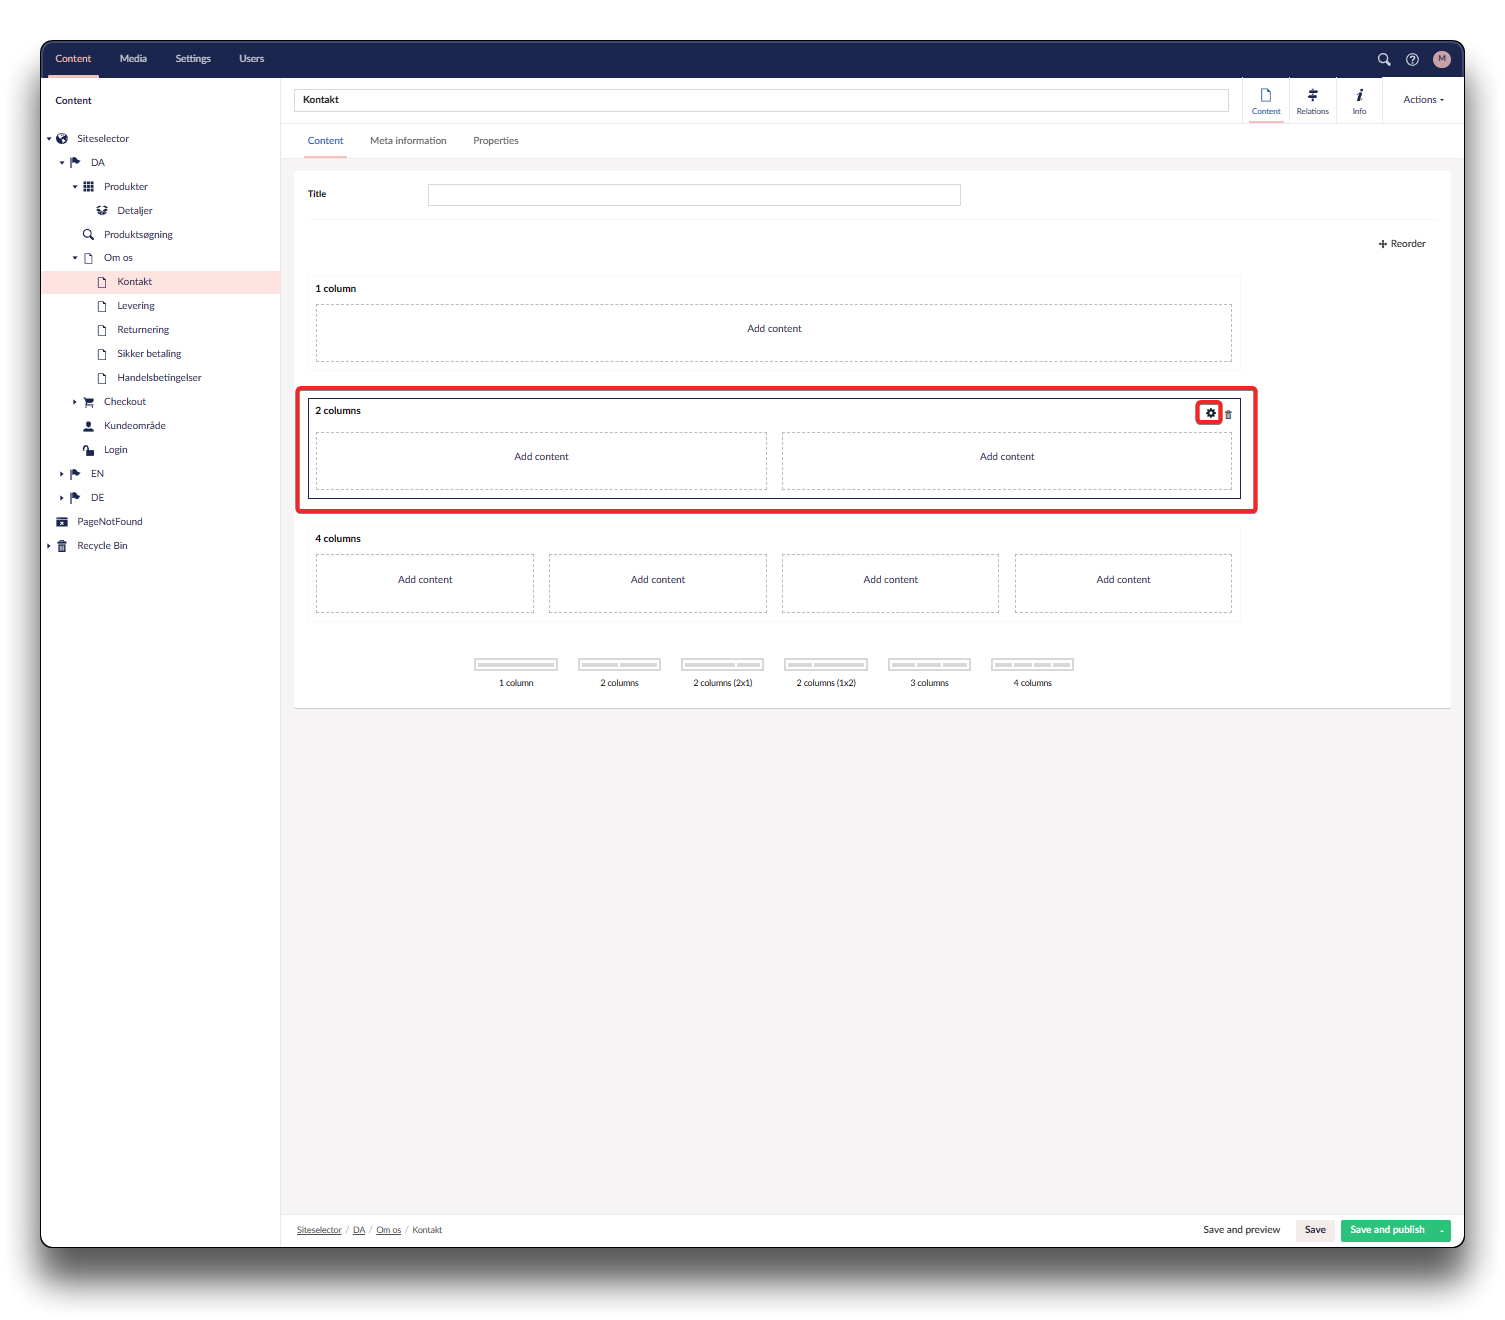Go to the Media section
Viewport: 1505px width, 1320px height.
pos(133,59)
